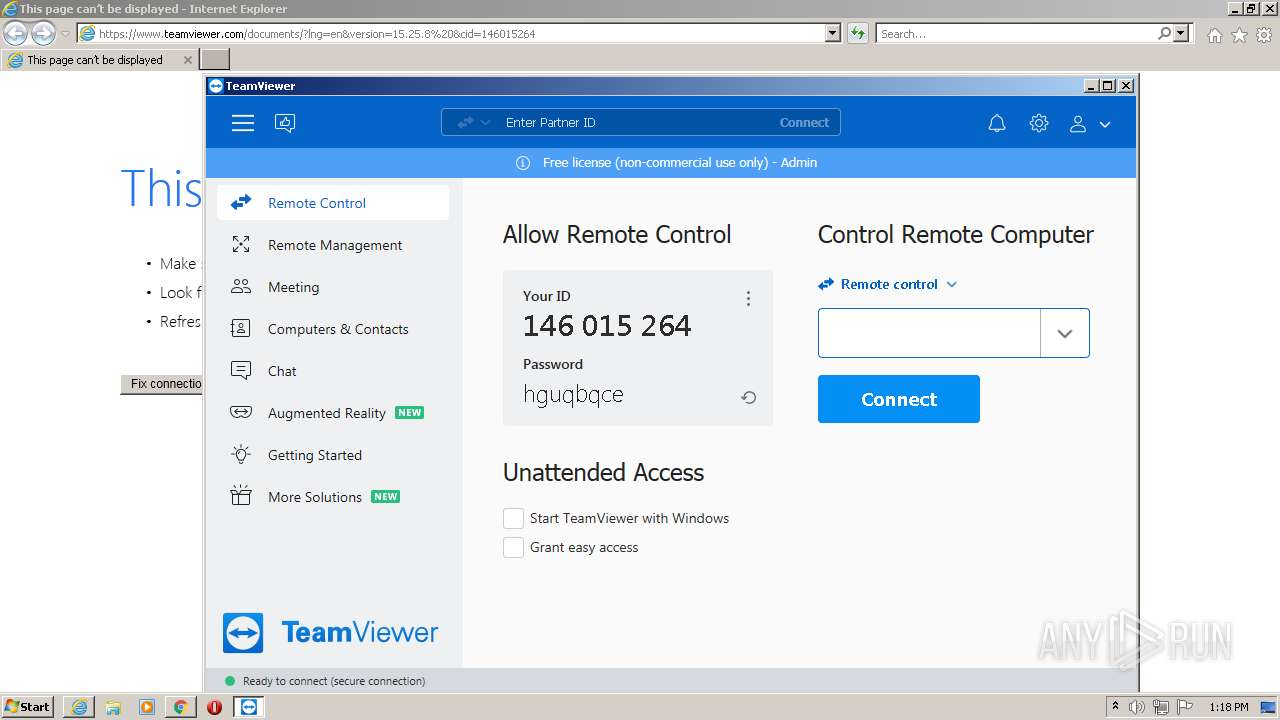Open IE favorites star
The image size is (1280, 720).
coord(1239,35)
